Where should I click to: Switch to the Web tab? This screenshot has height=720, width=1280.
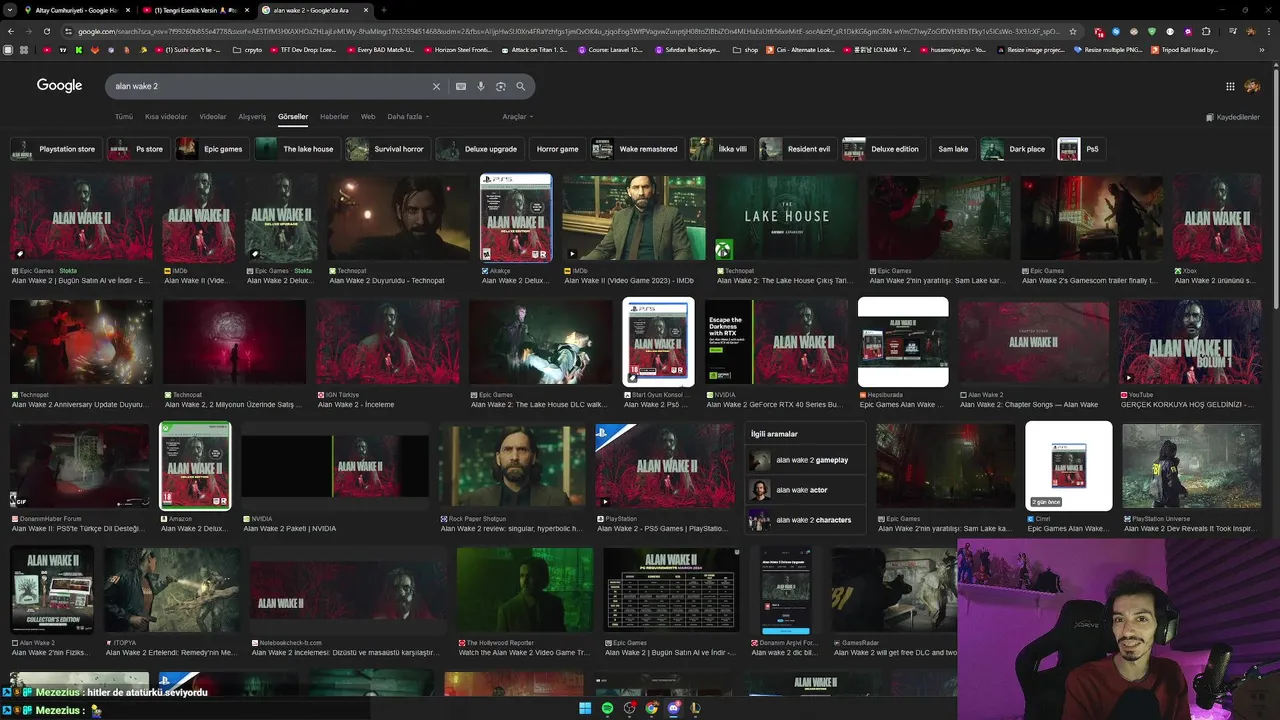[368, 117]
